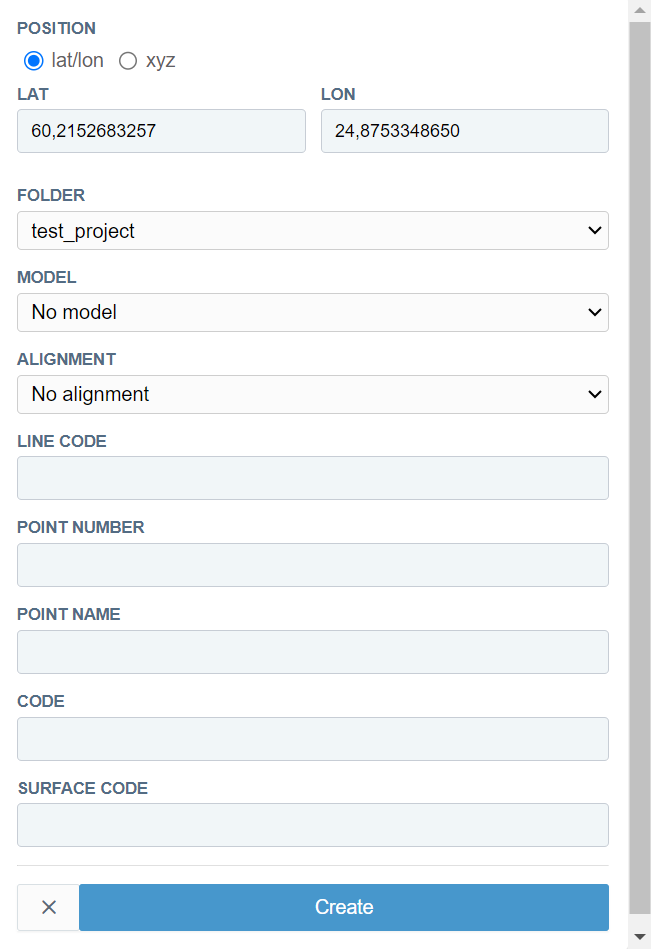Image resolution: width=651 pixels, height=949 pixels.
Task: Focus the Code input field
Action: pos(312,739)
